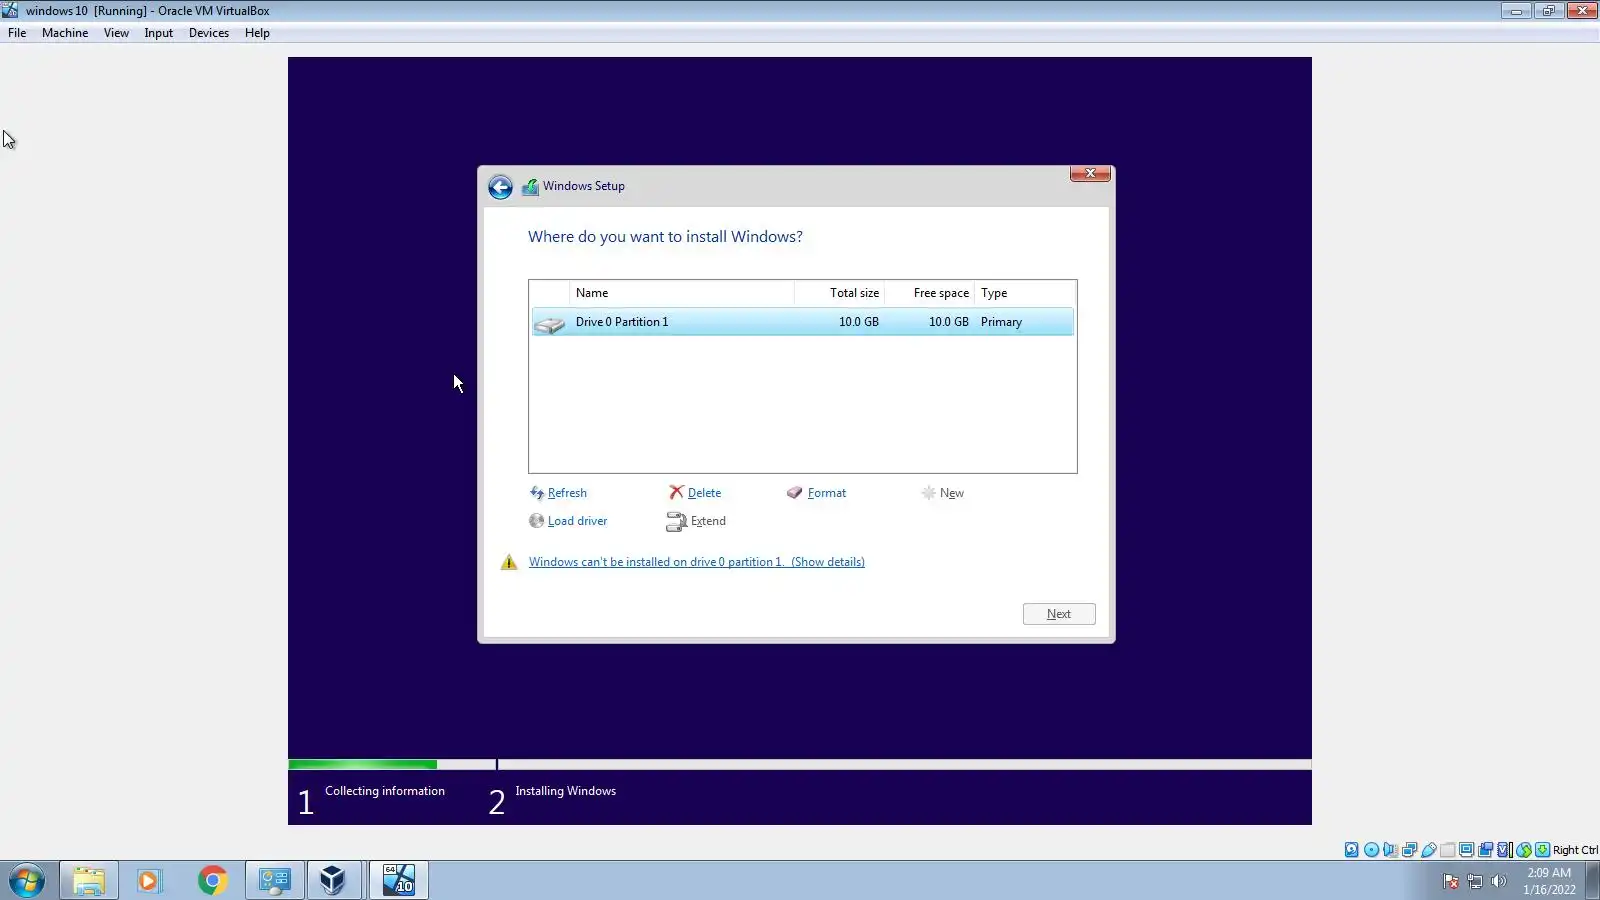This screenshot has width=1600, height=900.
Task: Open the View menu
Action: (x=116, y=33)
